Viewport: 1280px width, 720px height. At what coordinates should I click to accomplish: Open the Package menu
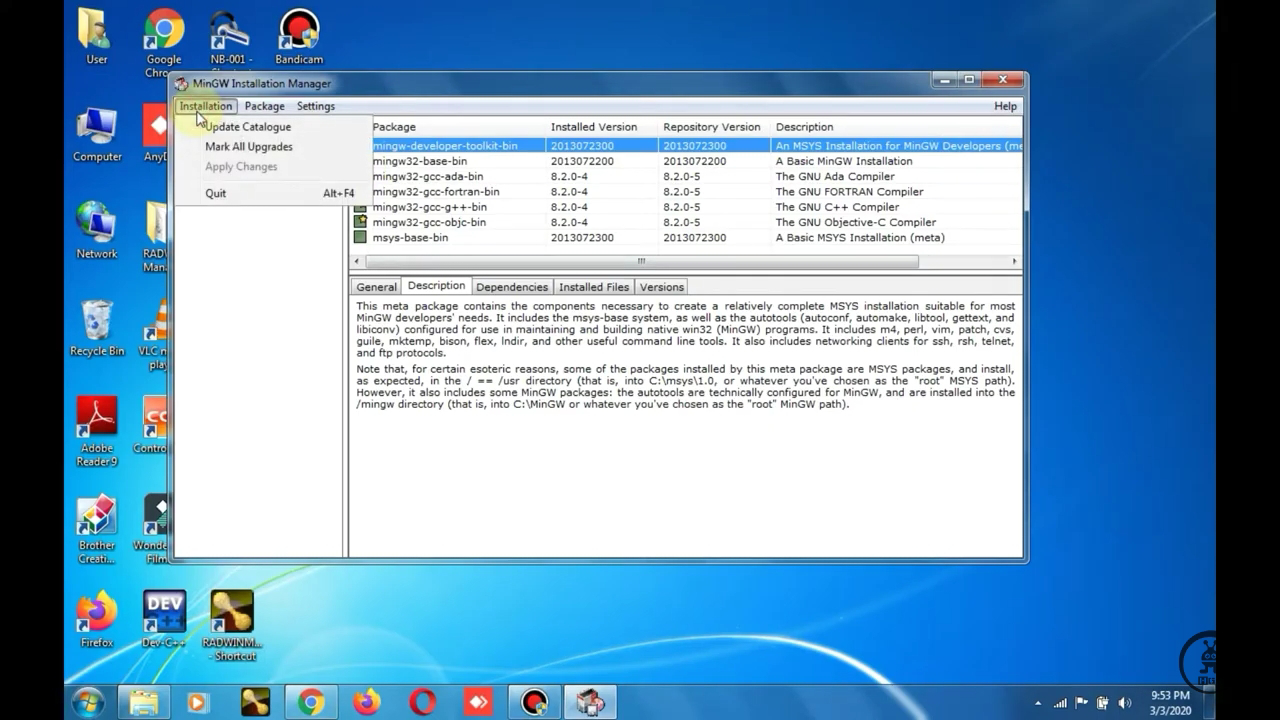pos(264,106)
